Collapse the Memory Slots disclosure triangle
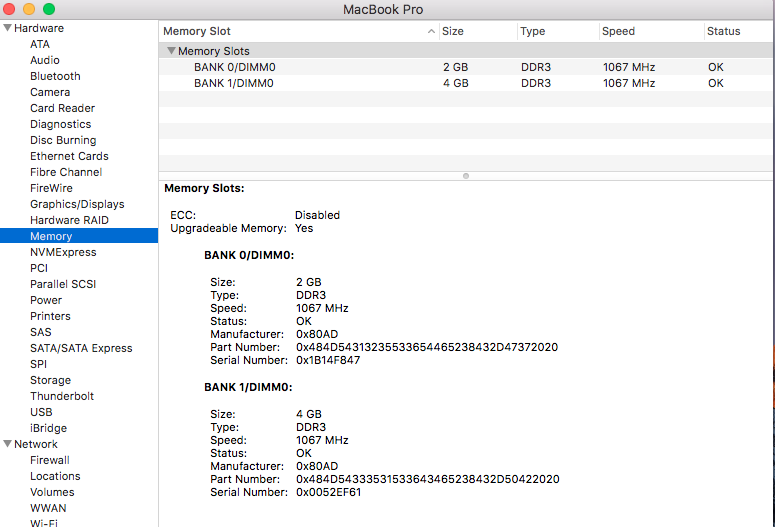Screen dimensions: 775x527 click(171, 50)
